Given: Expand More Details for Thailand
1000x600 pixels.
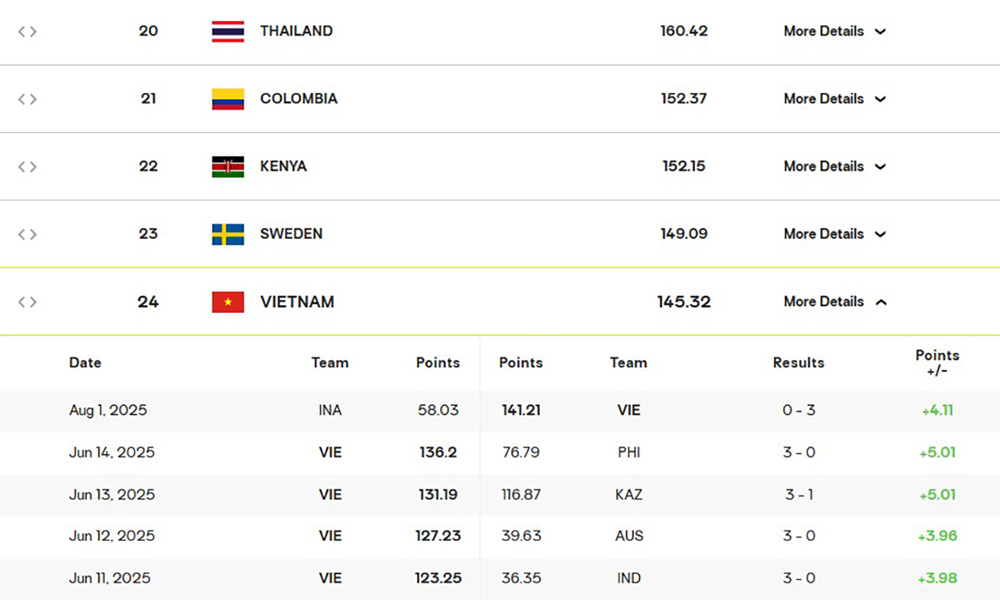Looking at the screenshot, I should point(835,31).
